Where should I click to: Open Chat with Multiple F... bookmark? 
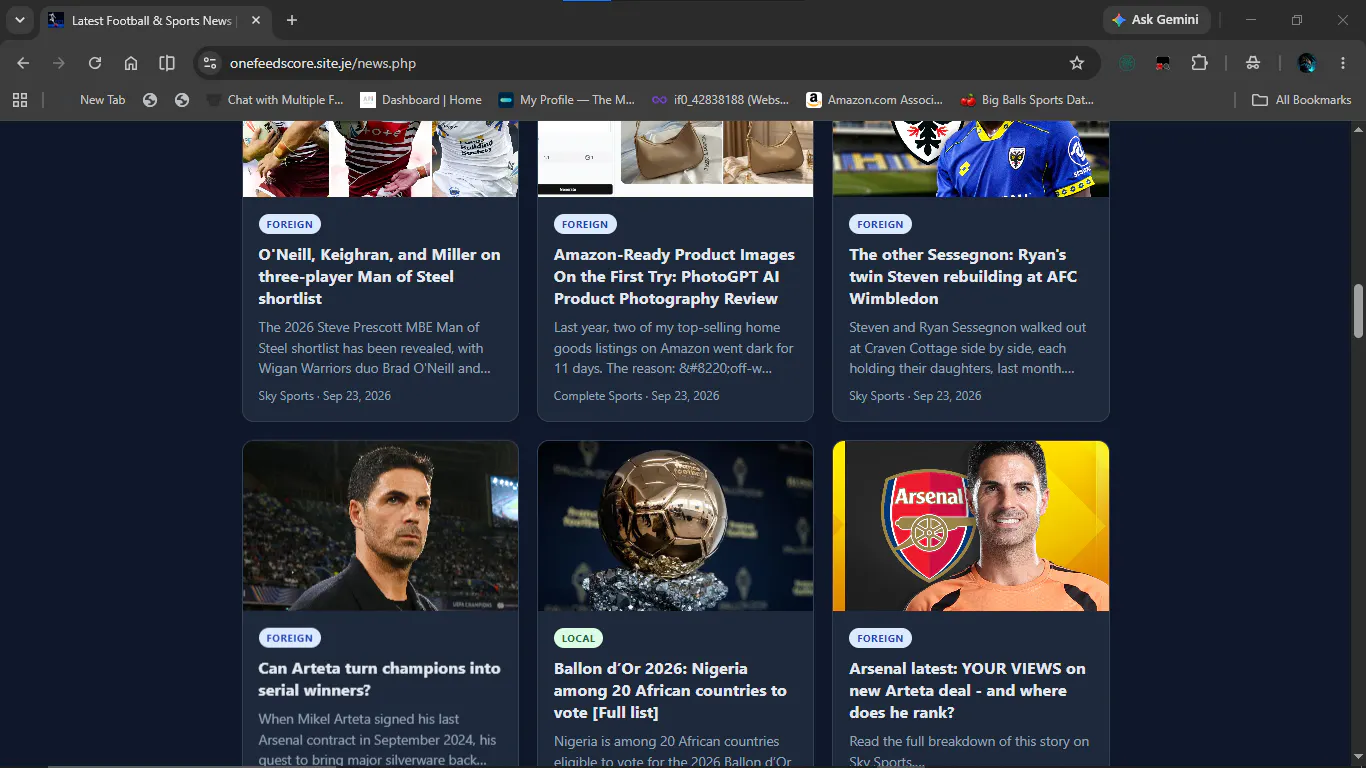275,100
